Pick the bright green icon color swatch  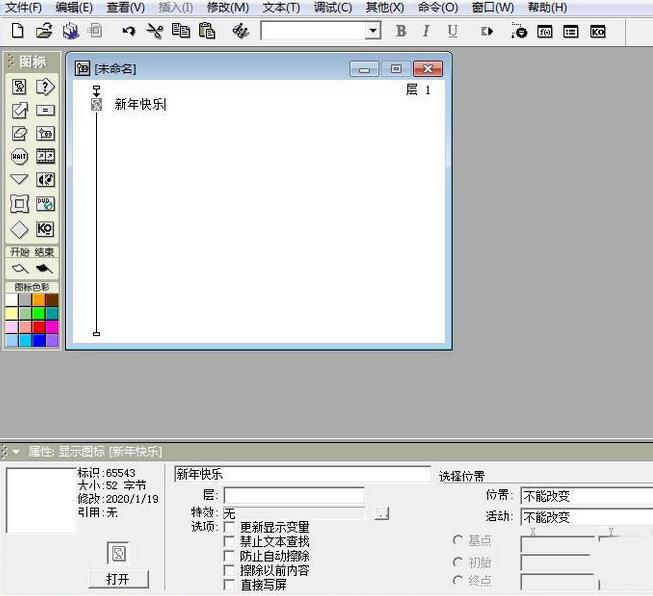[x=38, y=313]
